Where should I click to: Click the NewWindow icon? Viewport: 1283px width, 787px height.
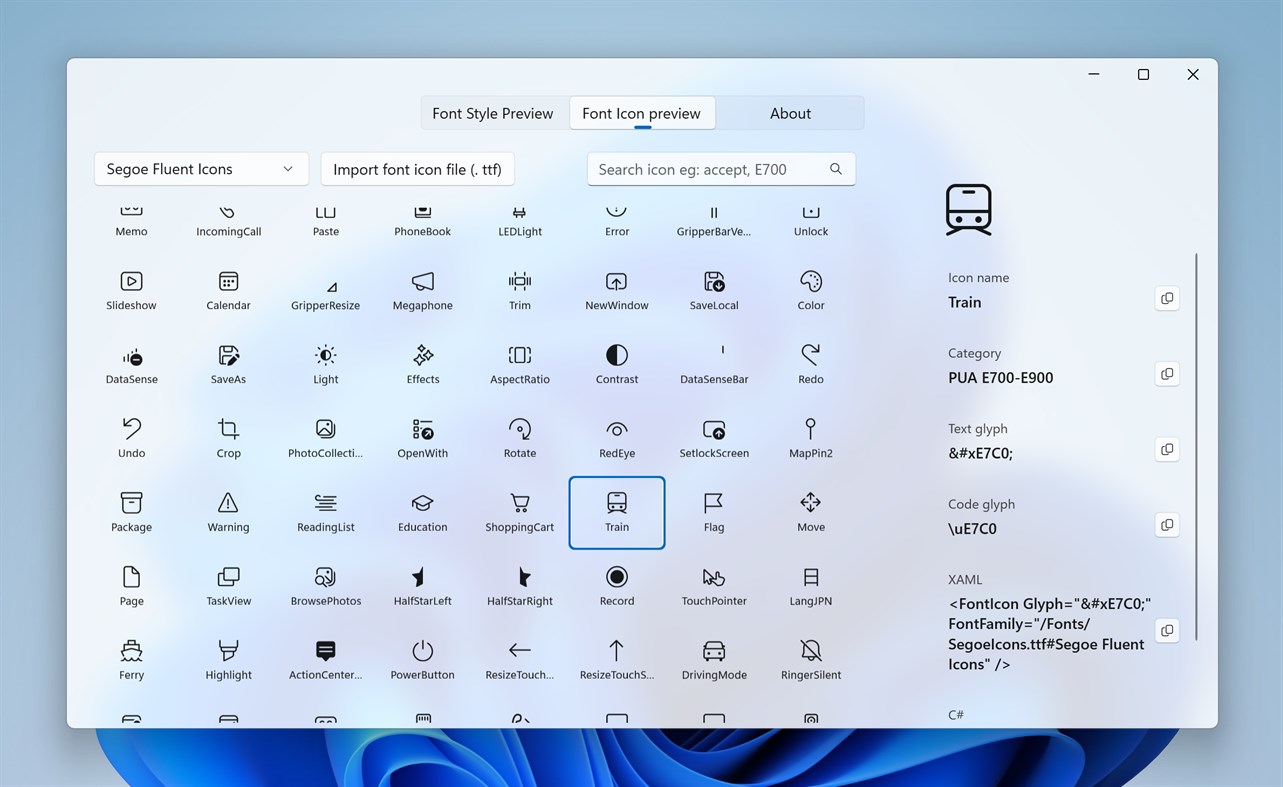pyautogui.click(x=616, y=291)
